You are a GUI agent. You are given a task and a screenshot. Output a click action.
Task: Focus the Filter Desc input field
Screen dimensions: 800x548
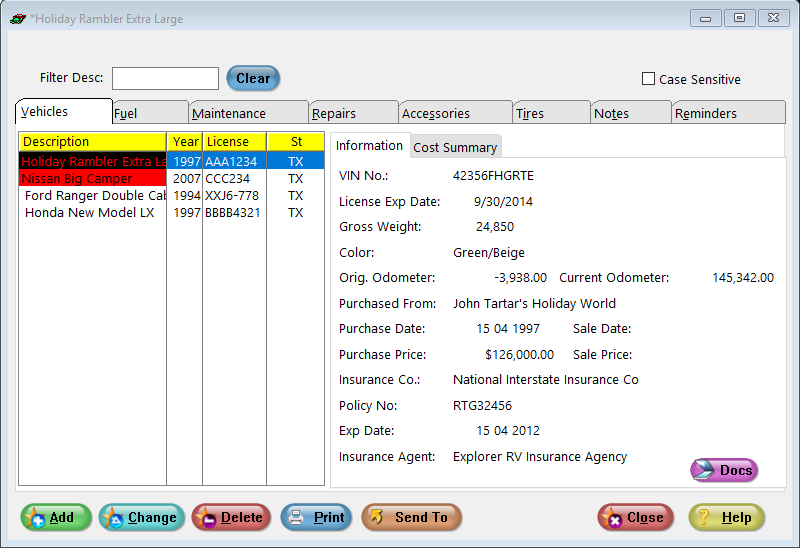click(165, 79)
